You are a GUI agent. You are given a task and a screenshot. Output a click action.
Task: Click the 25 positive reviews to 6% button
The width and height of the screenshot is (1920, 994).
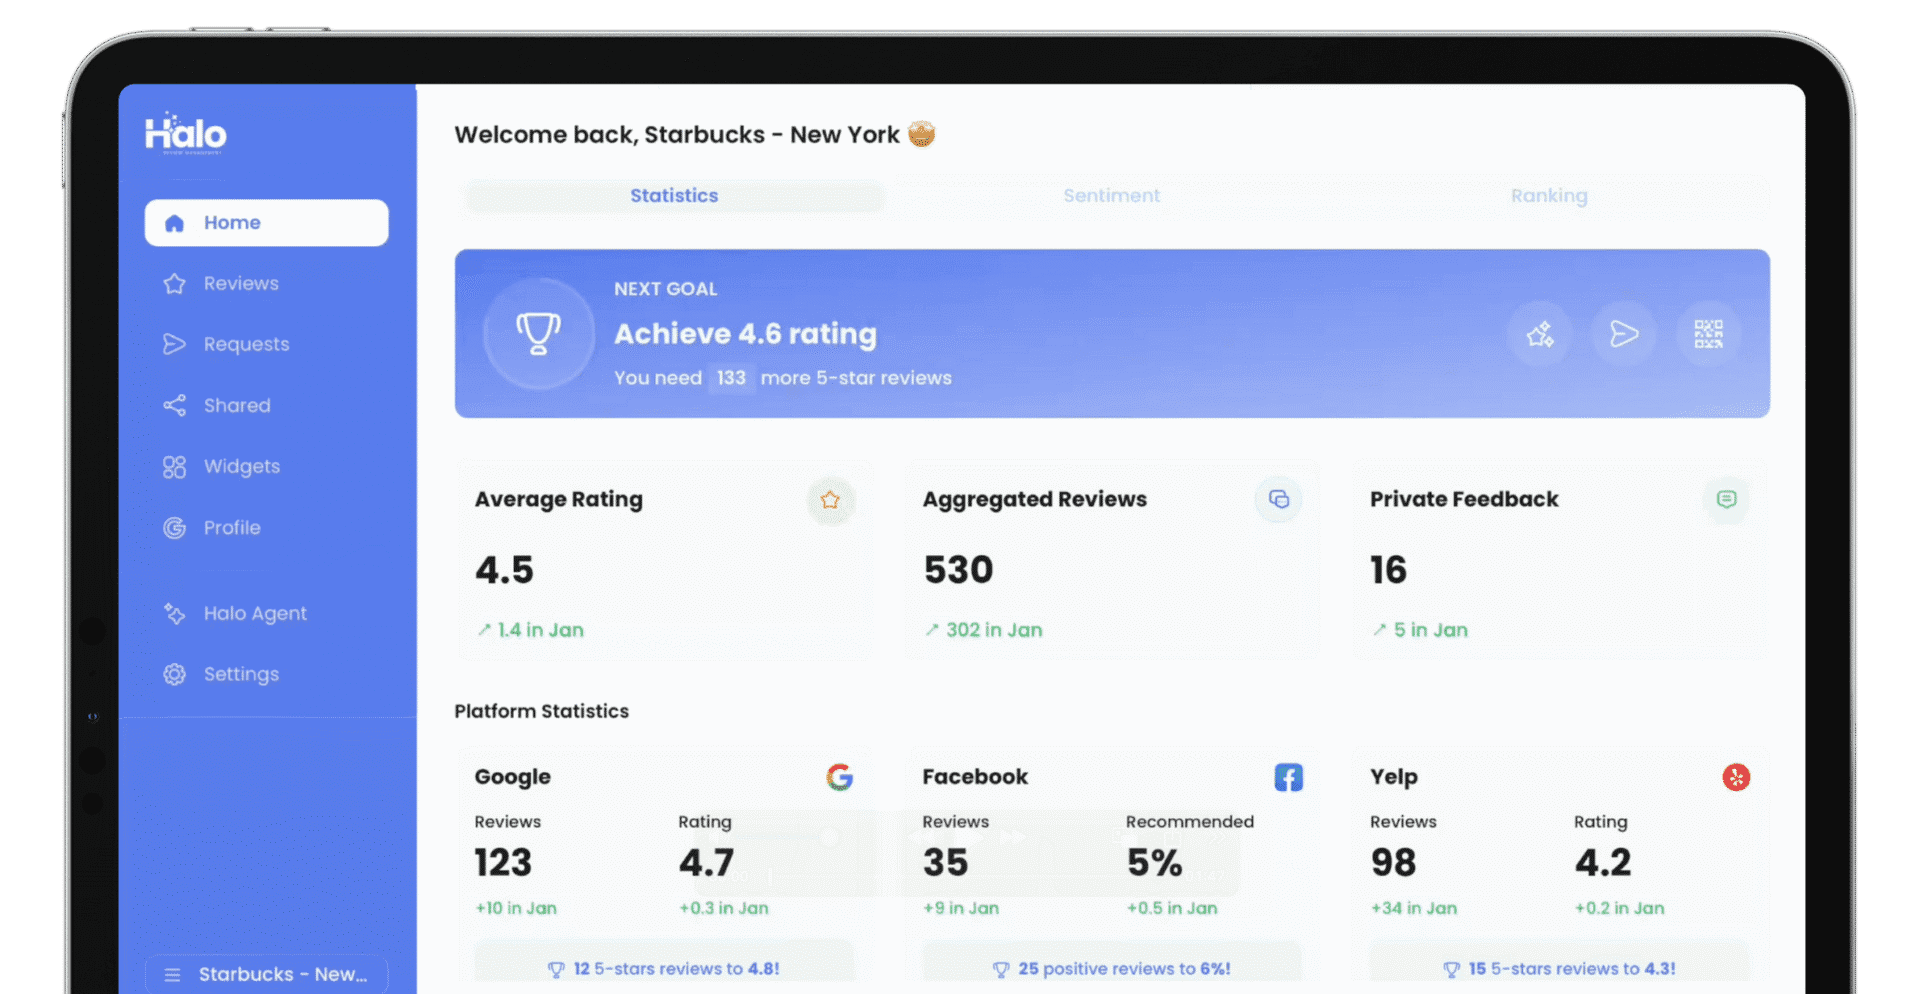[1111, 968]
